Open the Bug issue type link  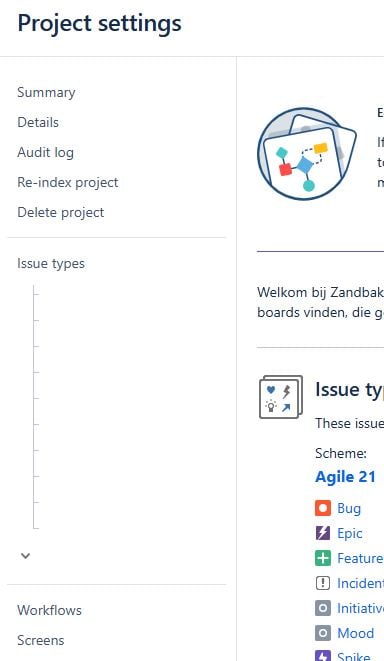point(349,508)
